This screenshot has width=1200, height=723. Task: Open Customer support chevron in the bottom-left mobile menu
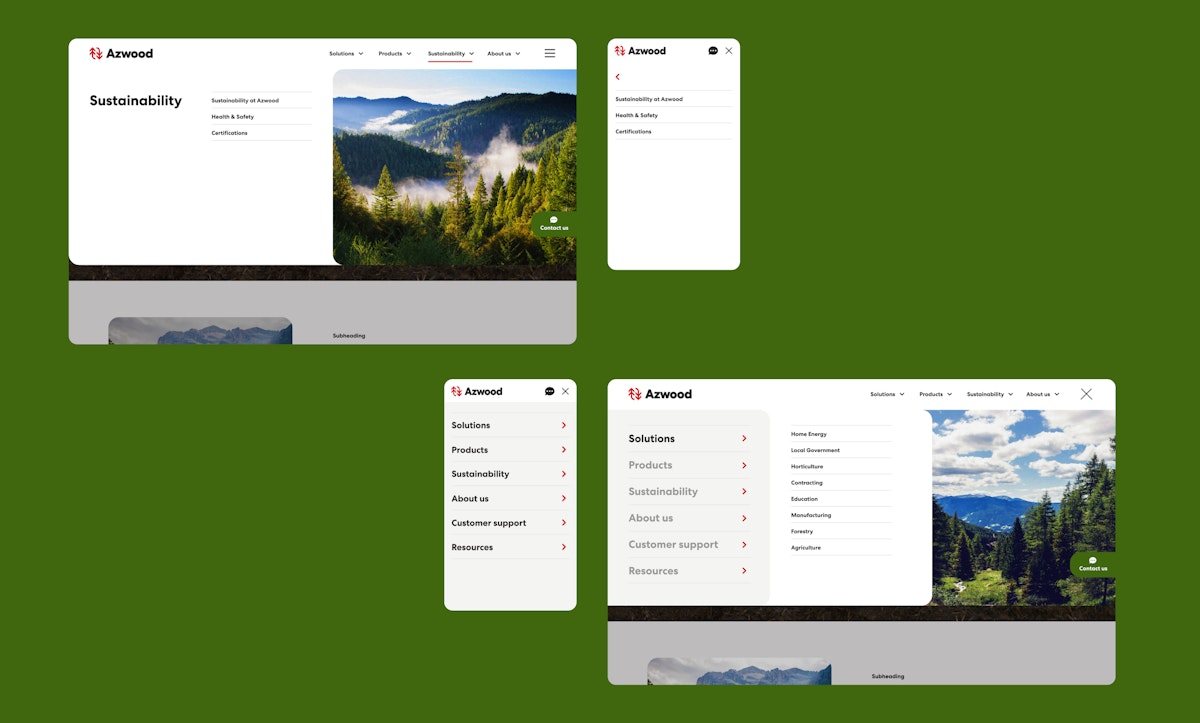pyautogui.click(x=564, y=523)
